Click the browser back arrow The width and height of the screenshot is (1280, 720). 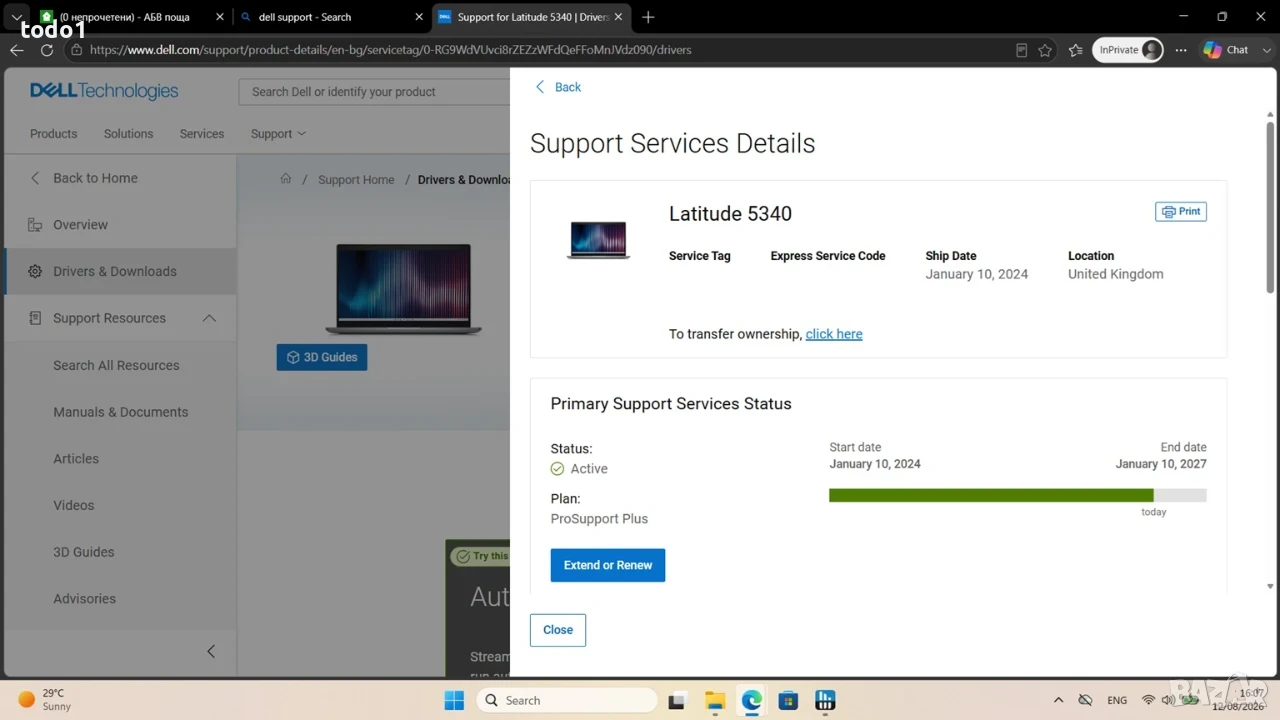click(x=17, y=50)
